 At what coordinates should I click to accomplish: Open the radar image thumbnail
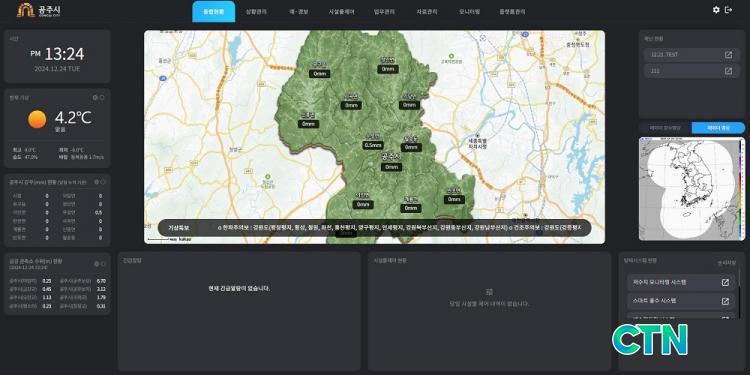[692, 188]
